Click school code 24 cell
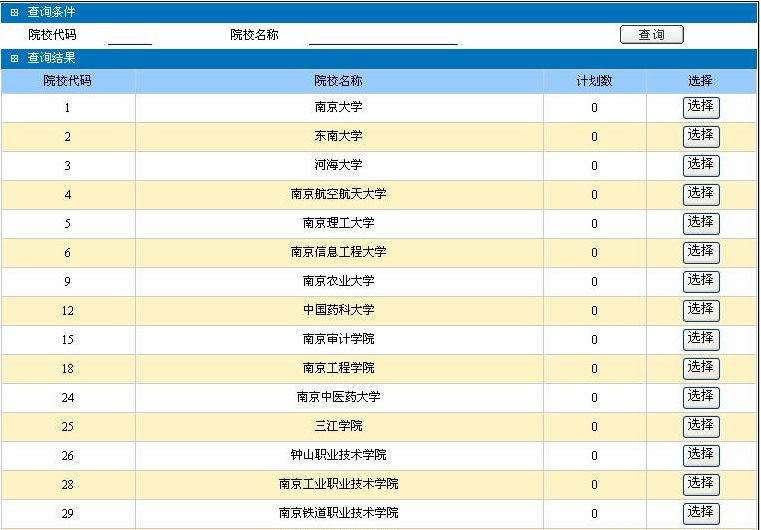This screenshot has width=761, height=530. 67,398
